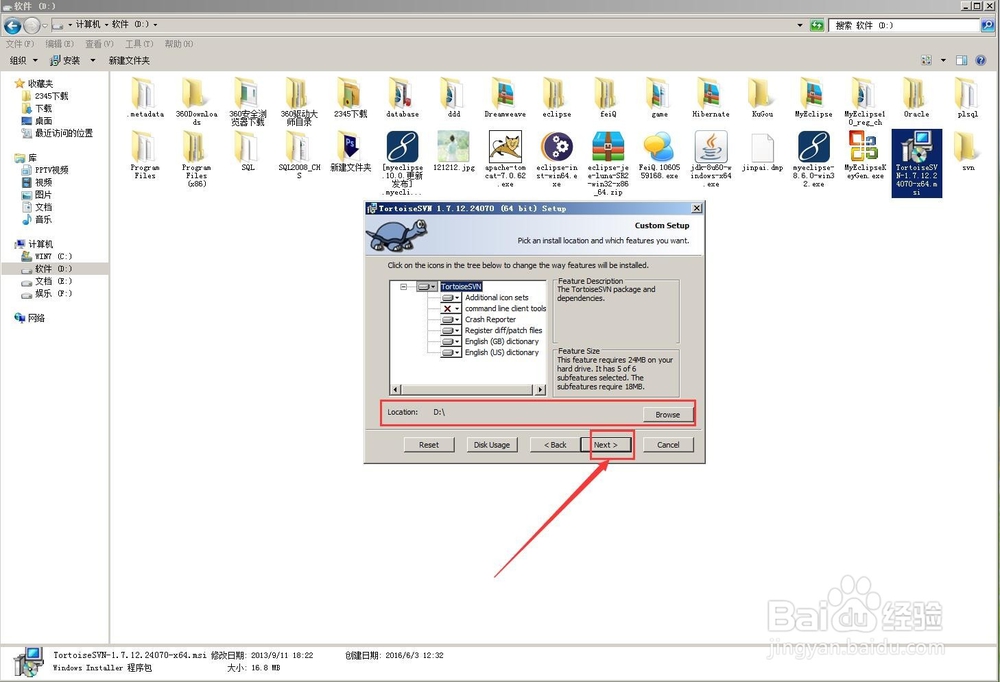Screen dimensions: 1000x682
Task: Open the 编辑(E) menu
Action: pos(59,44)
